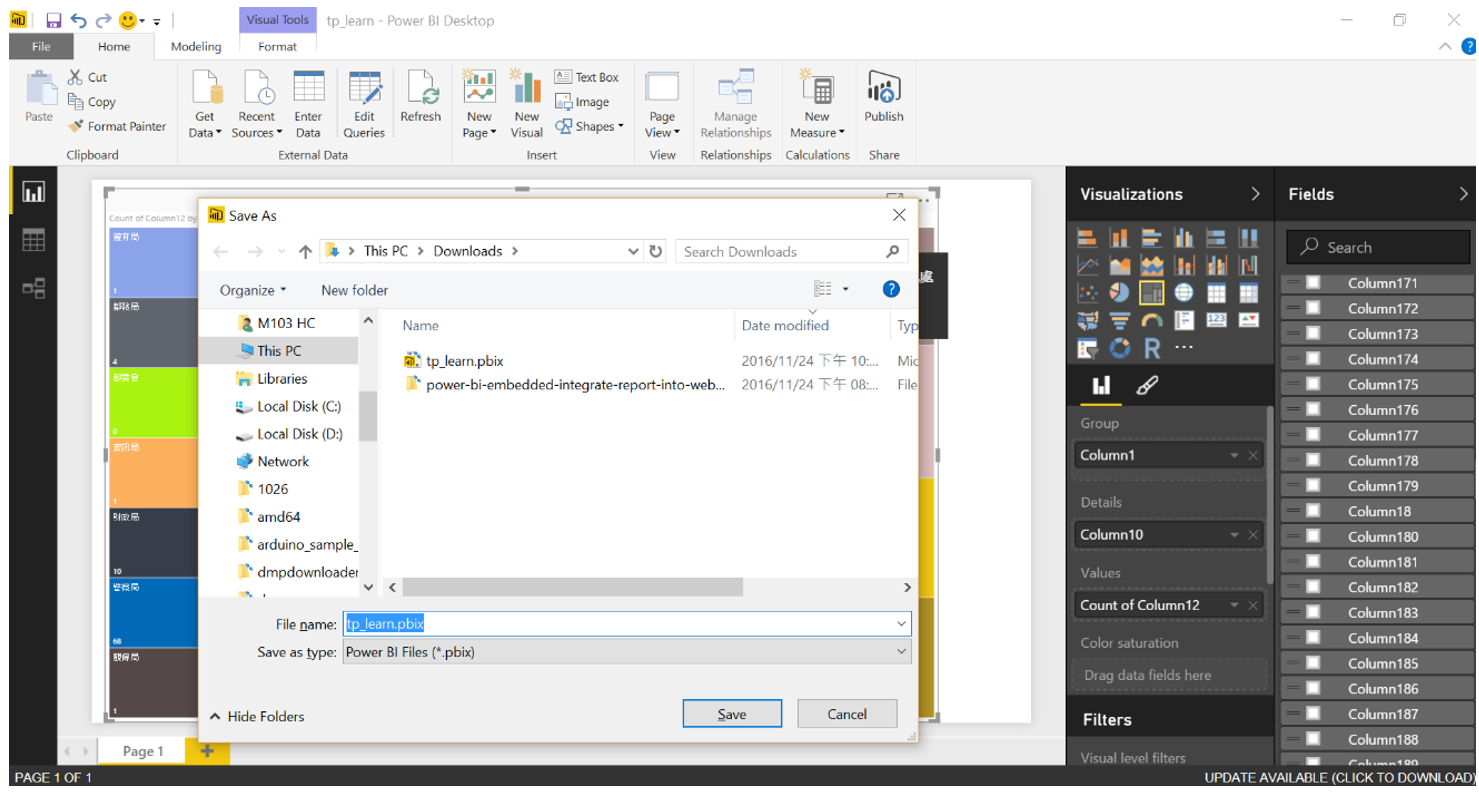Select the Treemap visualization icon
This screenshot has height=808, width=1479.
pyautogui.click(x=1151, y=293)
